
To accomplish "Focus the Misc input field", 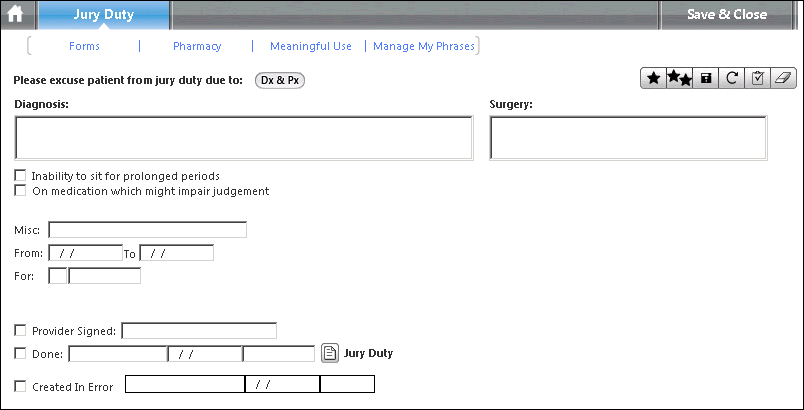I will [x=148, y=230].
